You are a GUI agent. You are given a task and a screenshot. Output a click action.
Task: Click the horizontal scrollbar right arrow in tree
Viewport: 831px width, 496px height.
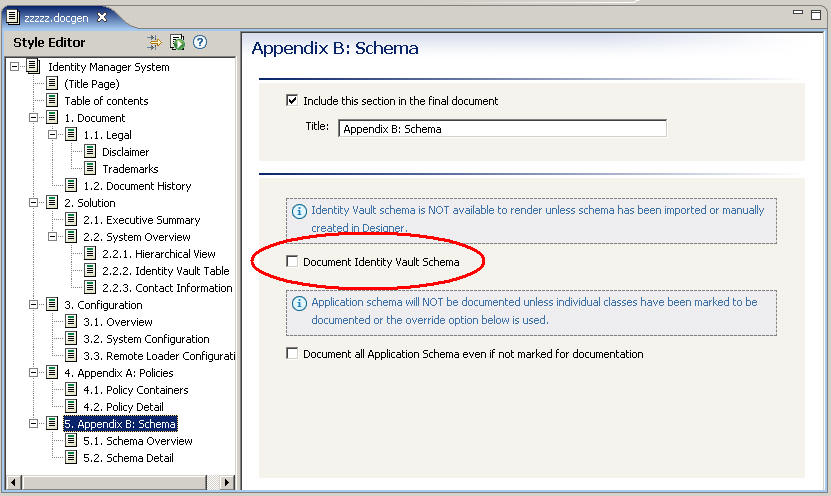(x=226, y=482)
